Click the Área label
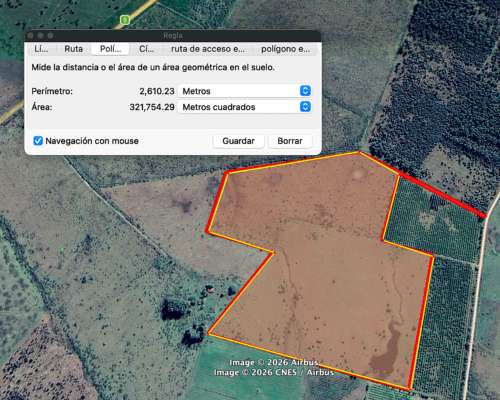Image resolution: width=500 pixels, height=400 pixels. point(42,107)
